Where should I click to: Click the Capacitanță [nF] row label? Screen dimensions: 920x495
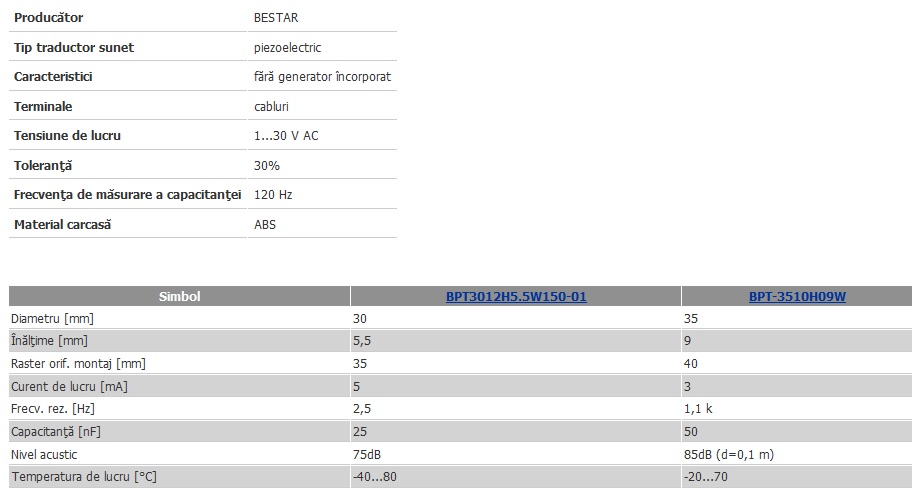[x=56, y=432]
